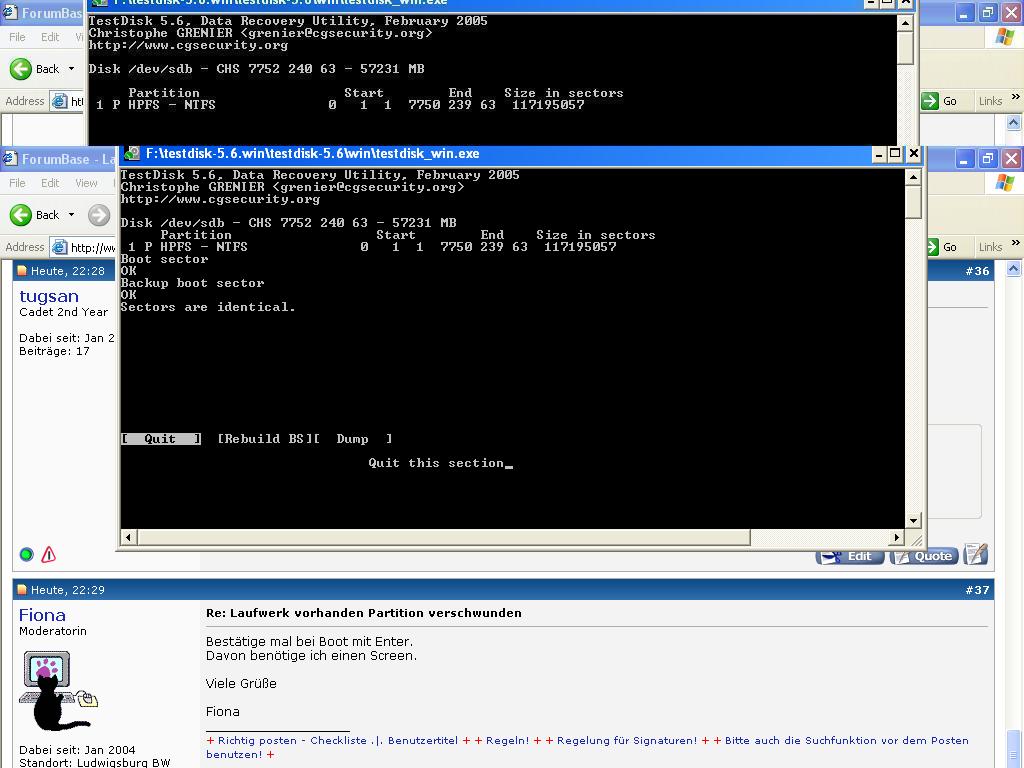
Task: Minimize the front TestDisk console window
Action: click(879, 153)
